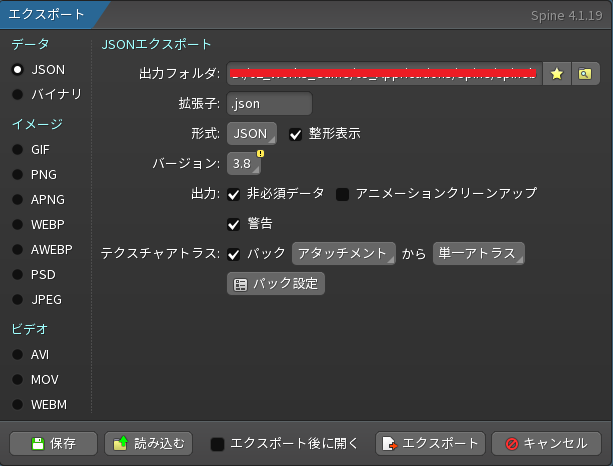Open the アタッチメント dropdown
Screen dimensions: 613x466
click(344, 254)
